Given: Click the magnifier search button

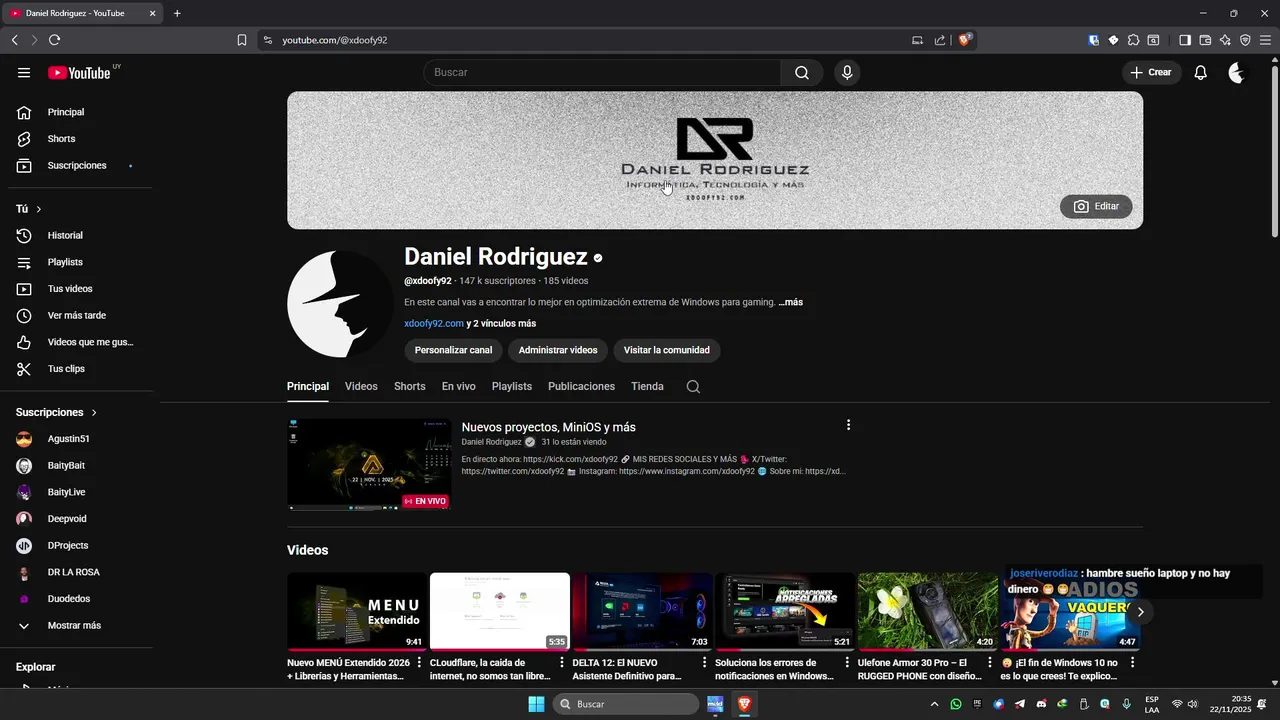Looking at the screenshot, I should (x=802, y=72).
